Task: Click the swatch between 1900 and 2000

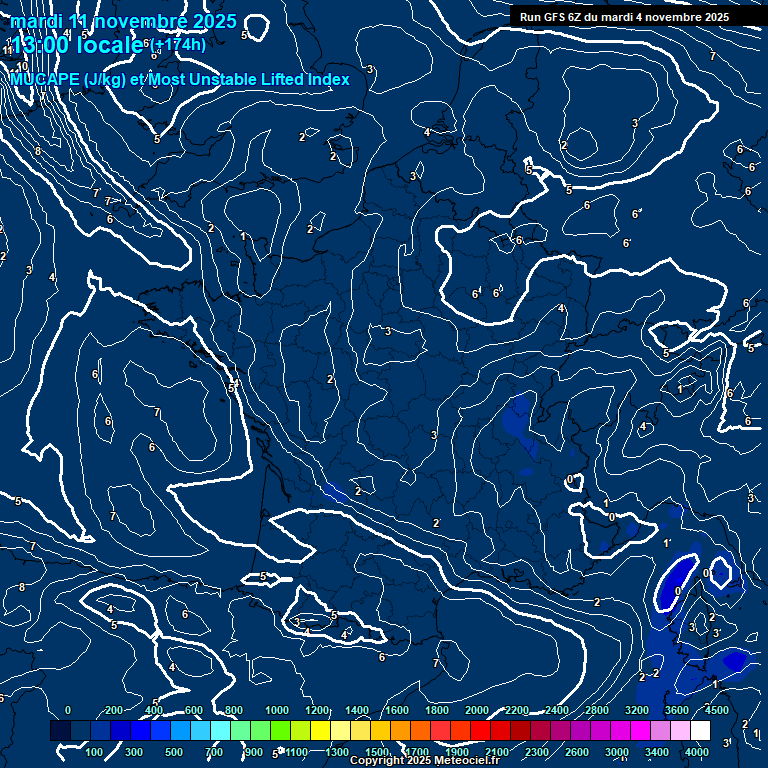Action: pyautogui.click(x=461, y=730)
